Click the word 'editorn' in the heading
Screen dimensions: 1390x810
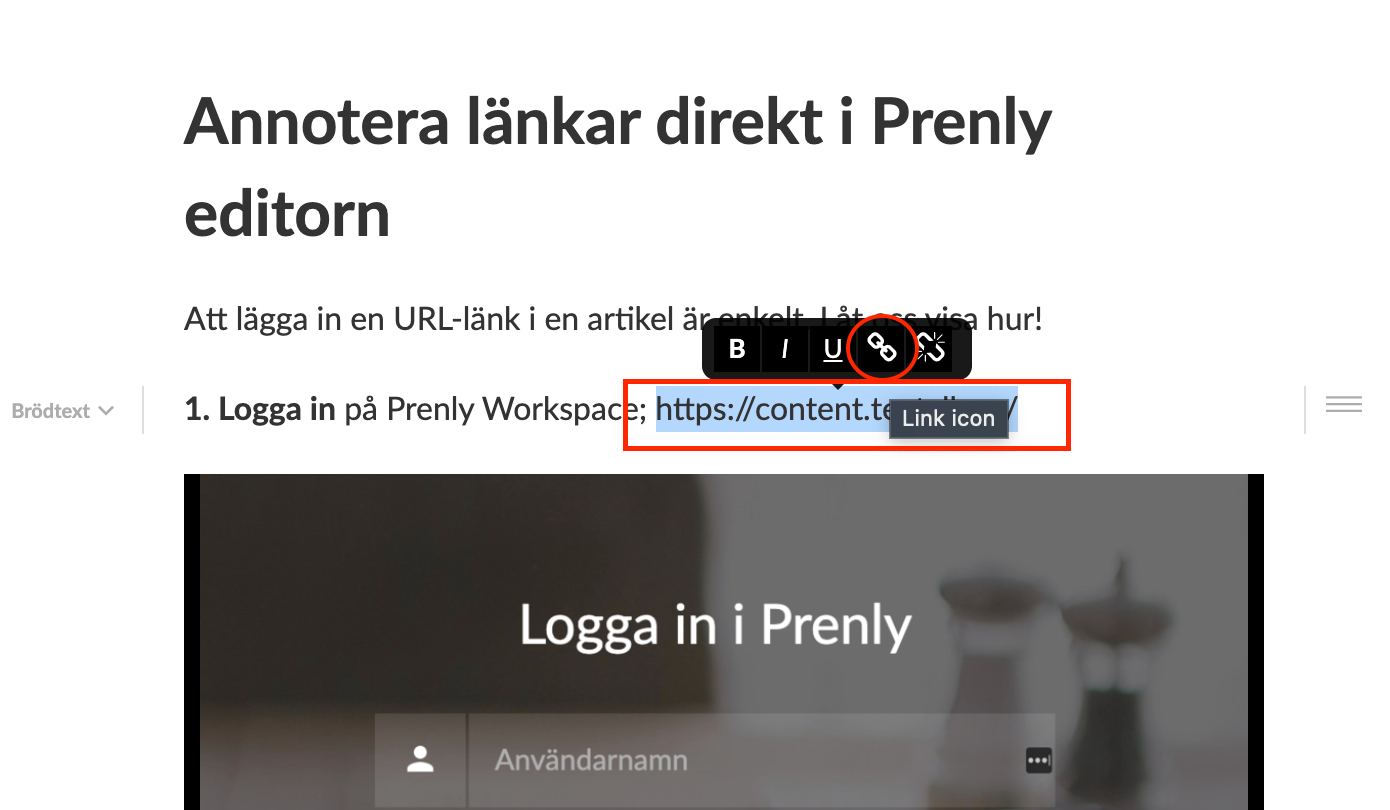(287, 213)
